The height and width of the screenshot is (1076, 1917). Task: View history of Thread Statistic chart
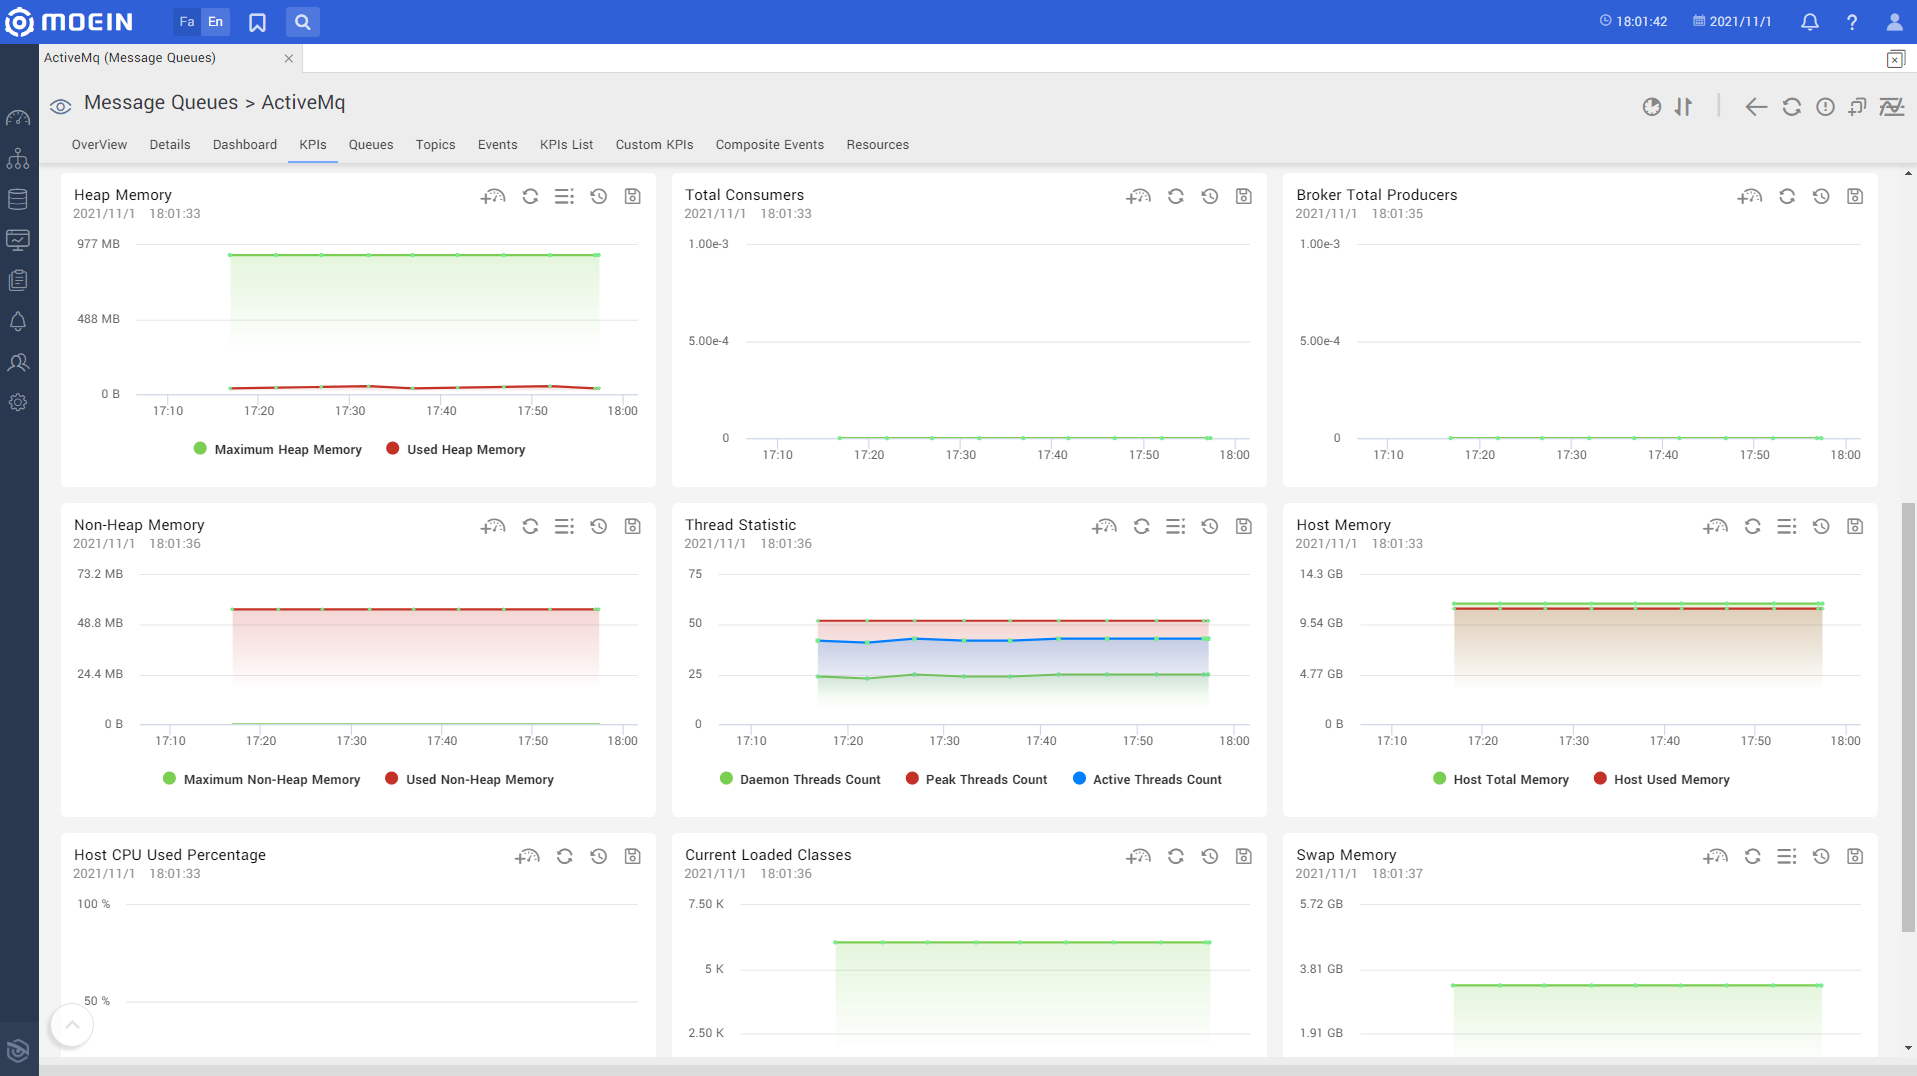tap(1210, 526)
